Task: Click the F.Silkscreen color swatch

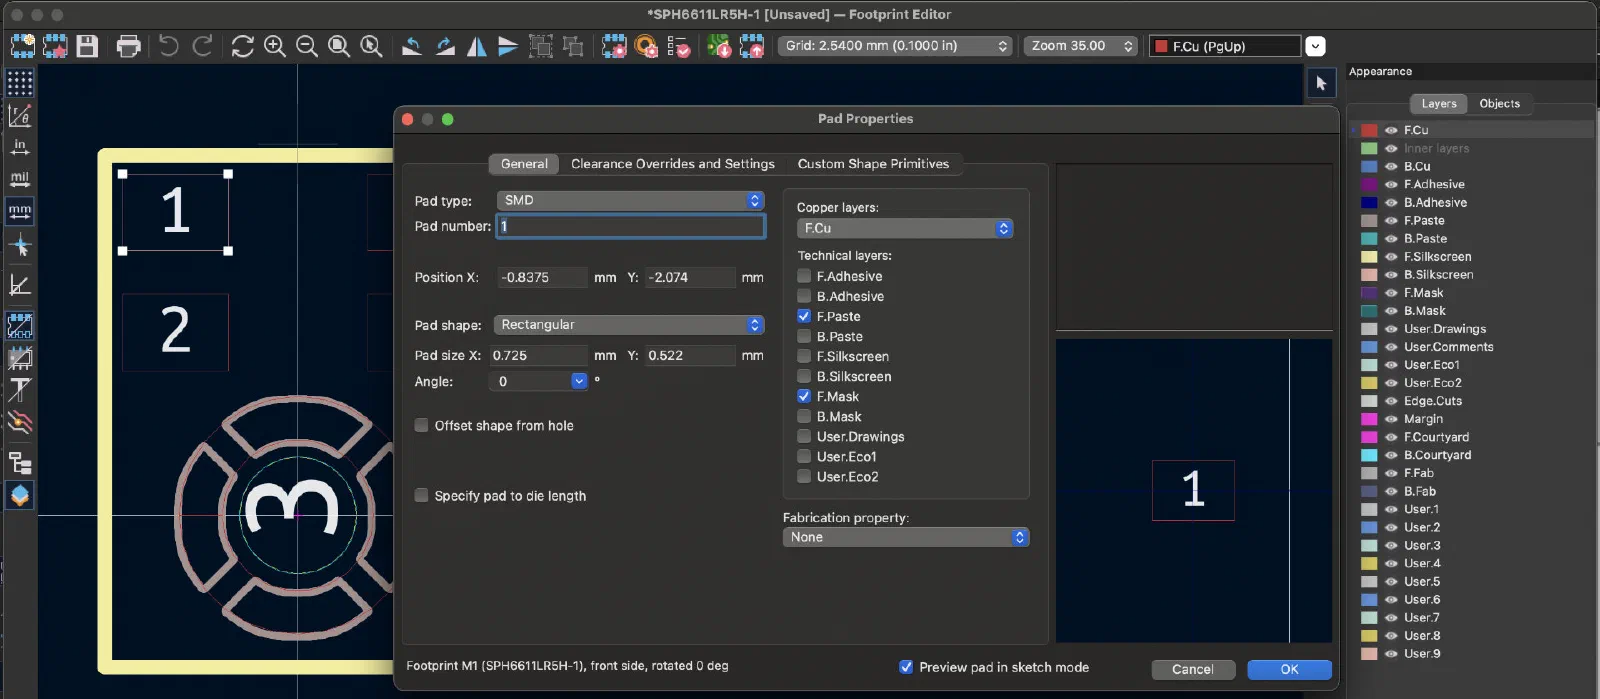Action: point(1369,257)
